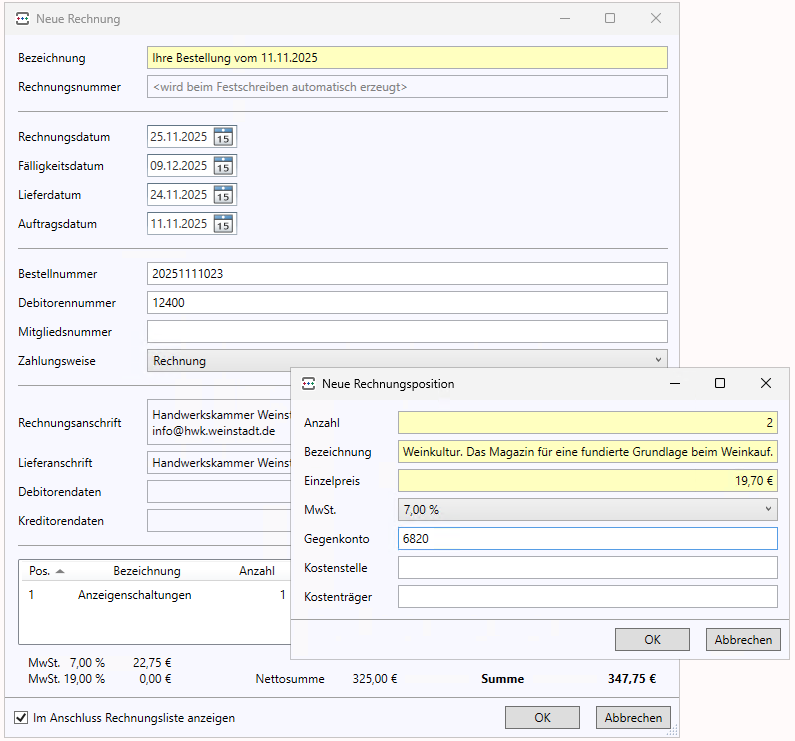Maximize the Neue Rechnungsposition dialog
The height and width of the screenshot is (741, 795).
tap(720, 383)
